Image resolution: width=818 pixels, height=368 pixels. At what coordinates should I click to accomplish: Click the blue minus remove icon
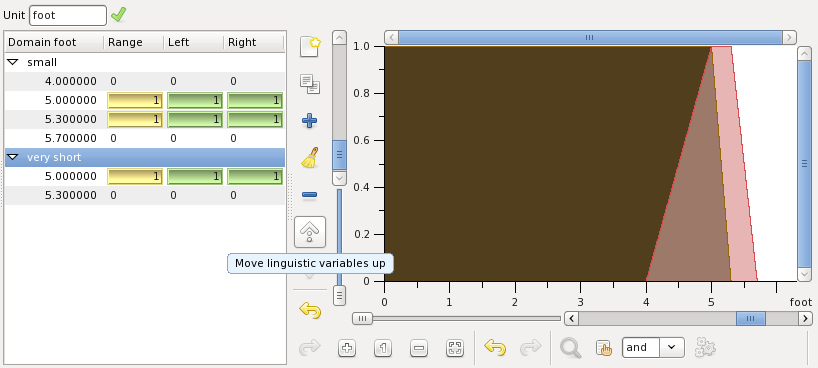pyautogui.click(x=309, y=195)
